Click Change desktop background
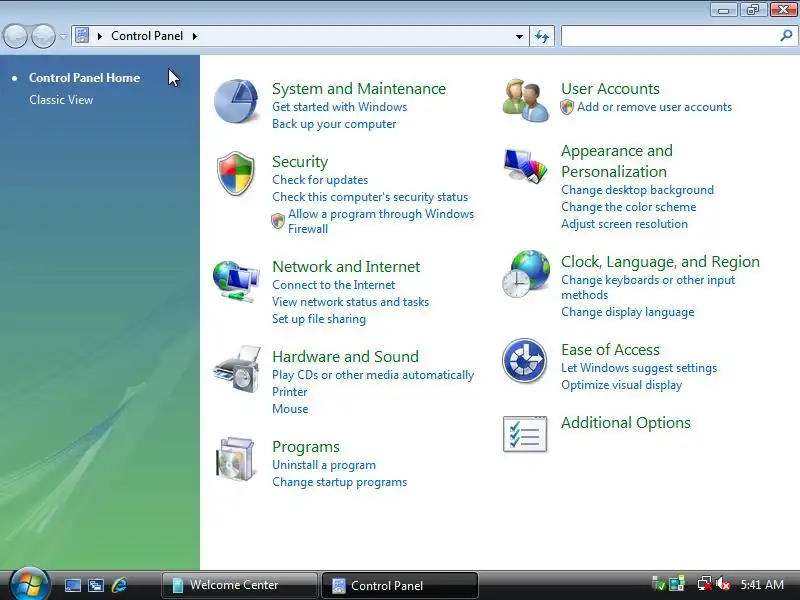 pyautogui.click(x=637, y=190)
